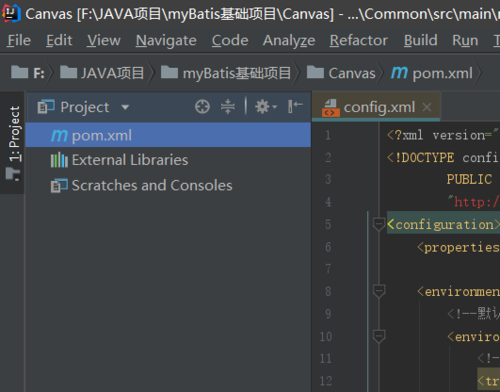This screenshot has width=500, height=392.
Task: Open the Analyze menu
Action: pos(289,41)
